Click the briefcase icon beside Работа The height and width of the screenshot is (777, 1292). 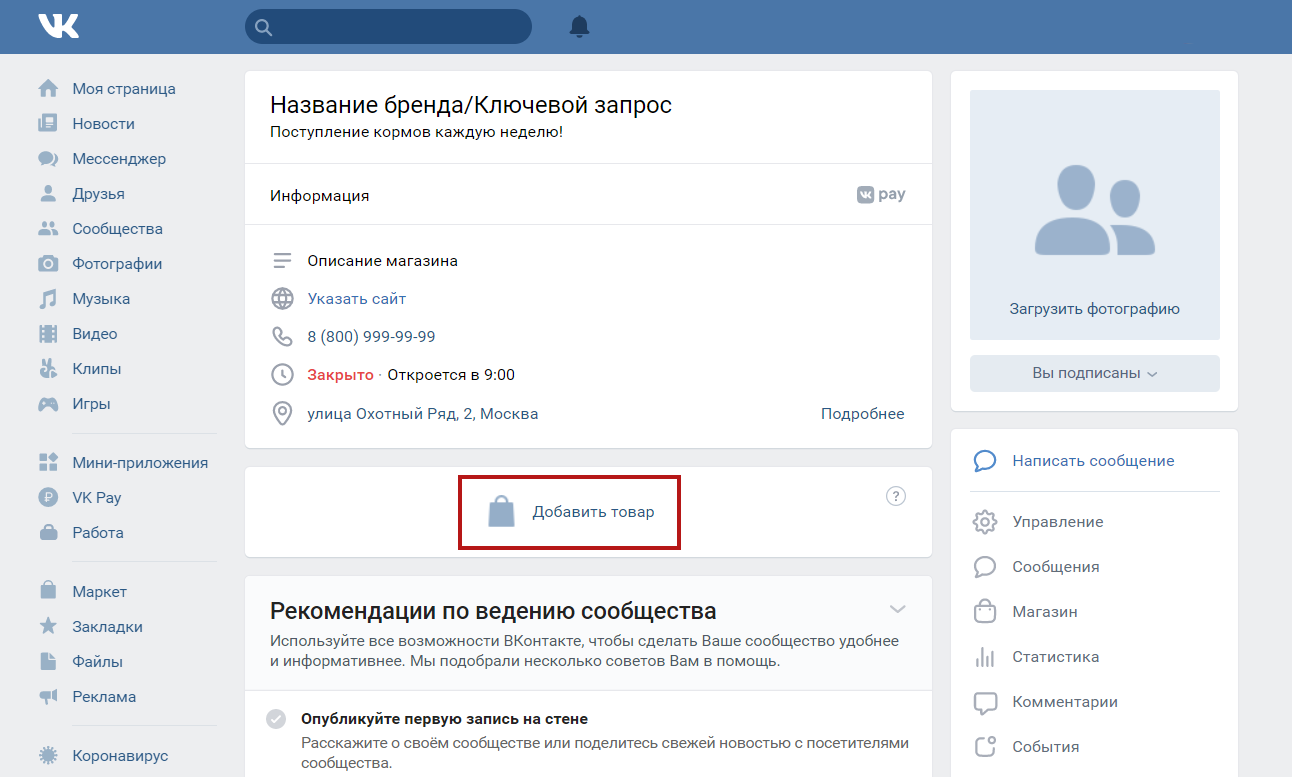click(48, 532)
